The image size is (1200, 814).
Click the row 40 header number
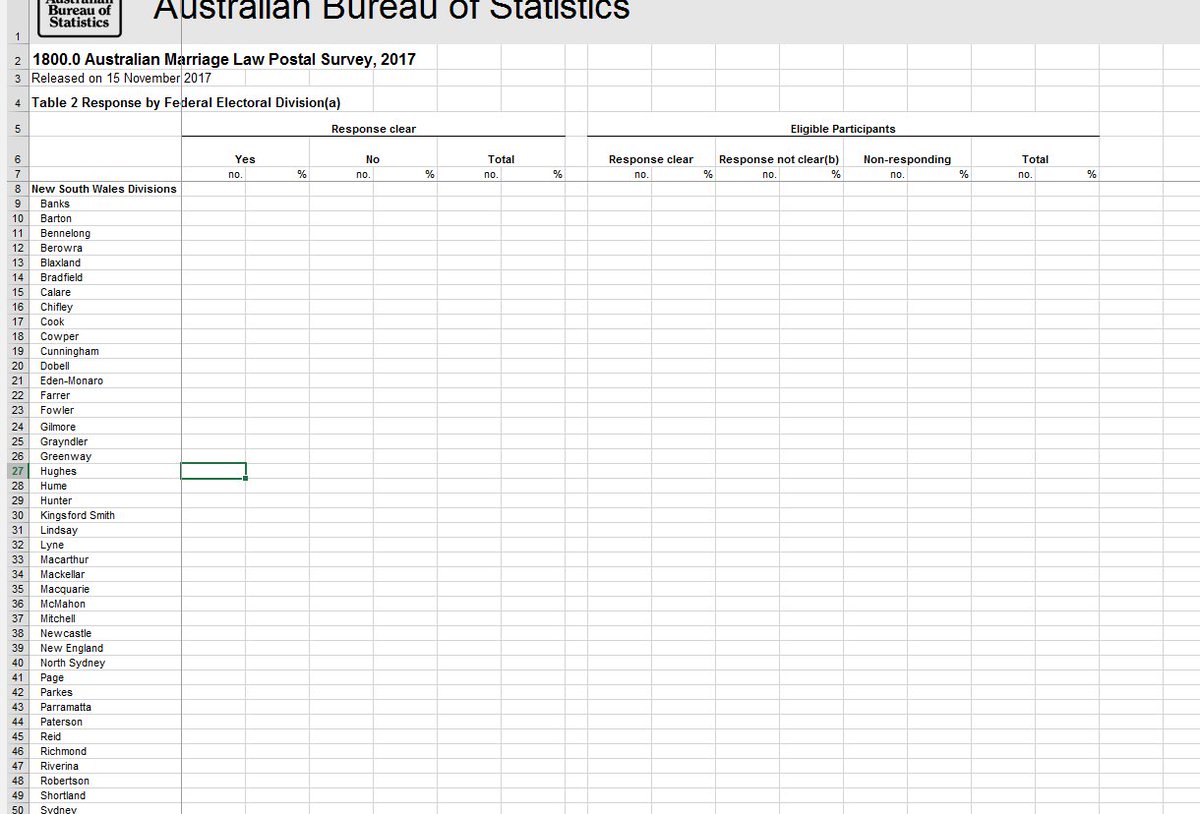pos(18,663)
